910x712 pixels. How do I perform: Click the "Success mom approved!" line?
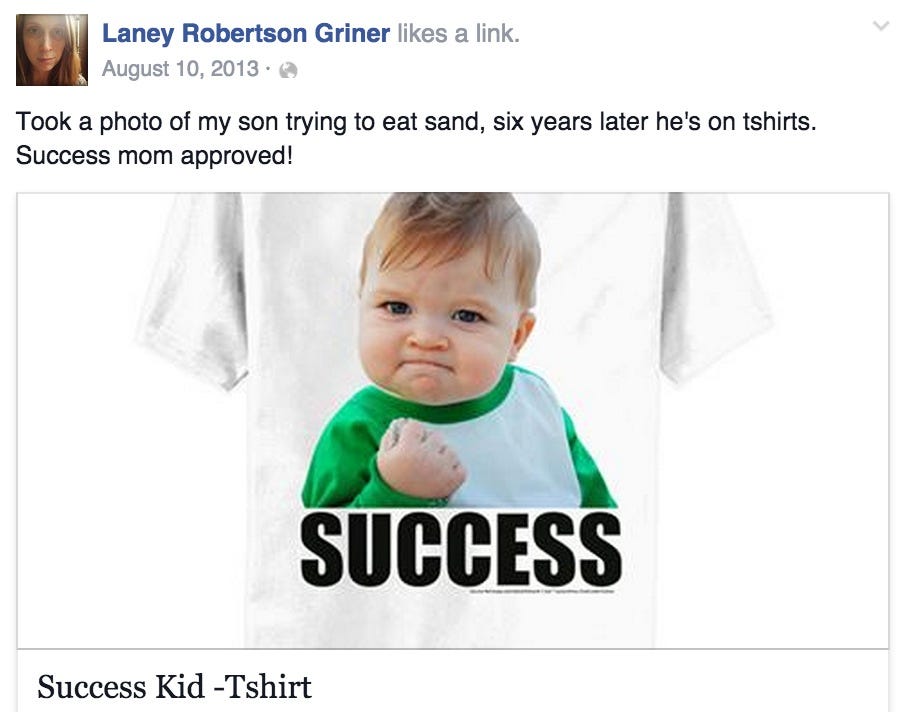pyautogui.click(x=155, y=157)
